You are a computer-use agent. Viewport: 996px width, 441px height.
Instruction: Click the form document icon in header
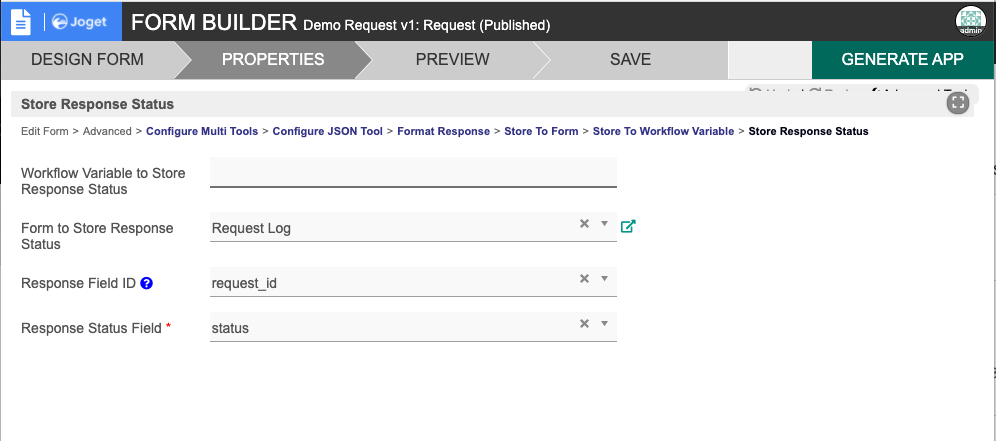(x=21, y=21)
